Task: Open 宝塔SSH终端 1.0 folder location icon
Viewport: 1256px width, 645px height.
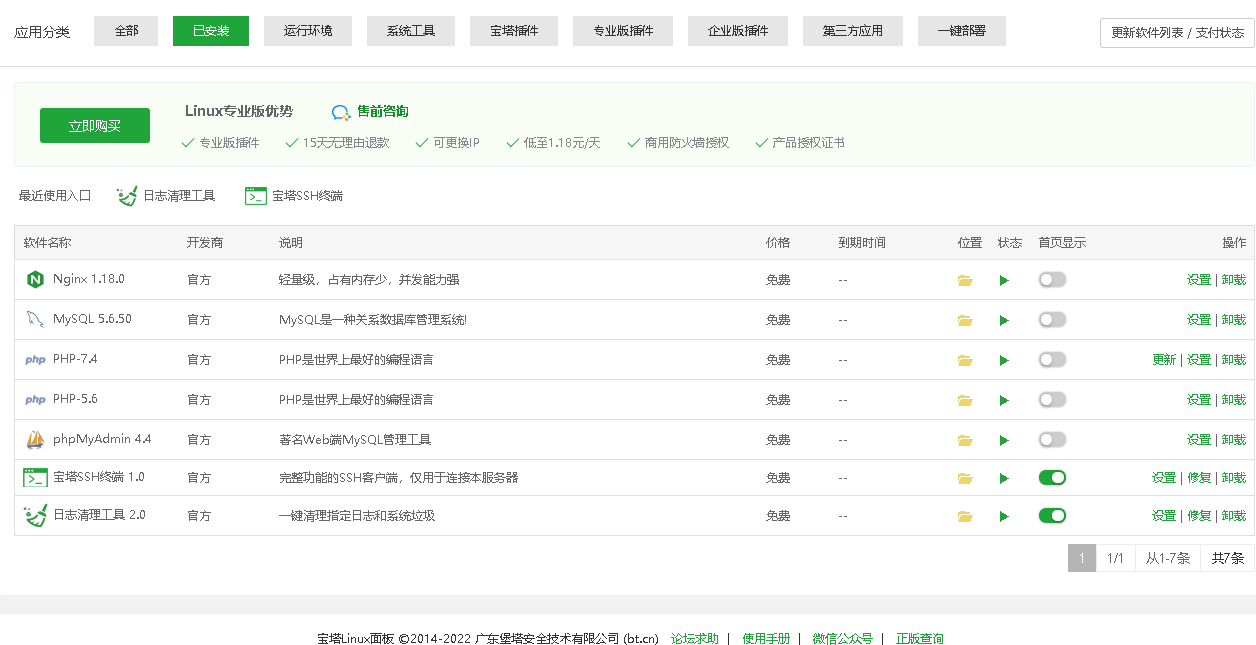Action: pyautogui.click(x=965, y=478)
